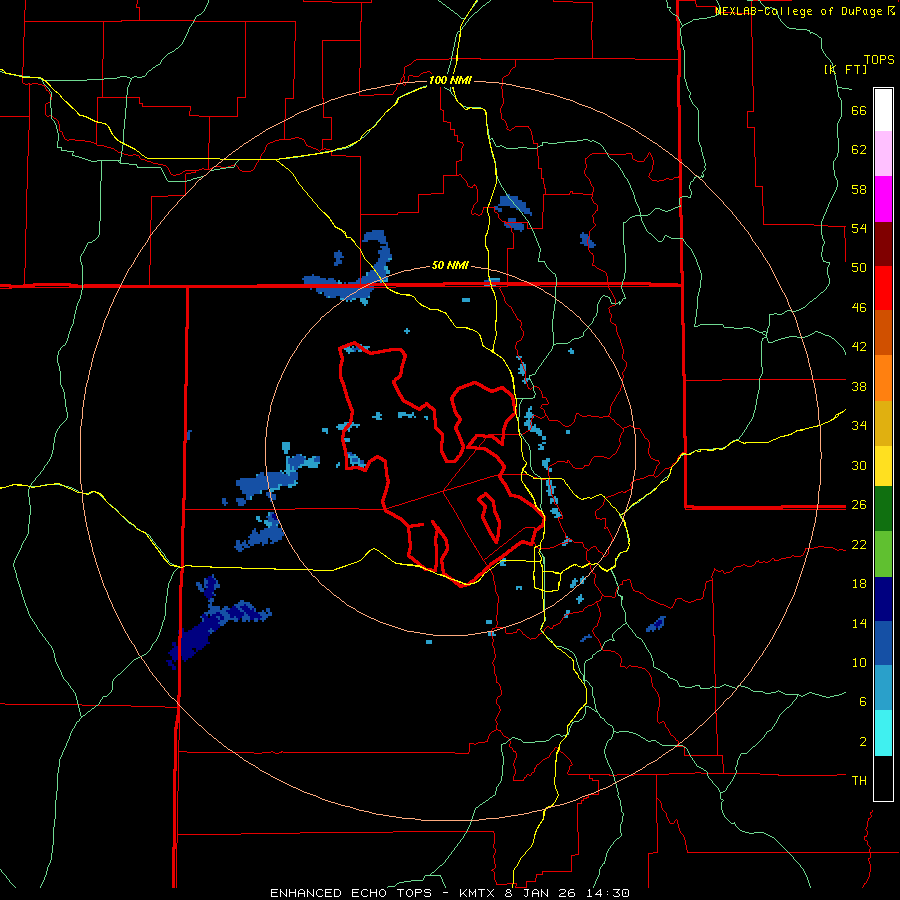Click the "34" legend value
Screen dimensions: 900x900
coord(859,426)
